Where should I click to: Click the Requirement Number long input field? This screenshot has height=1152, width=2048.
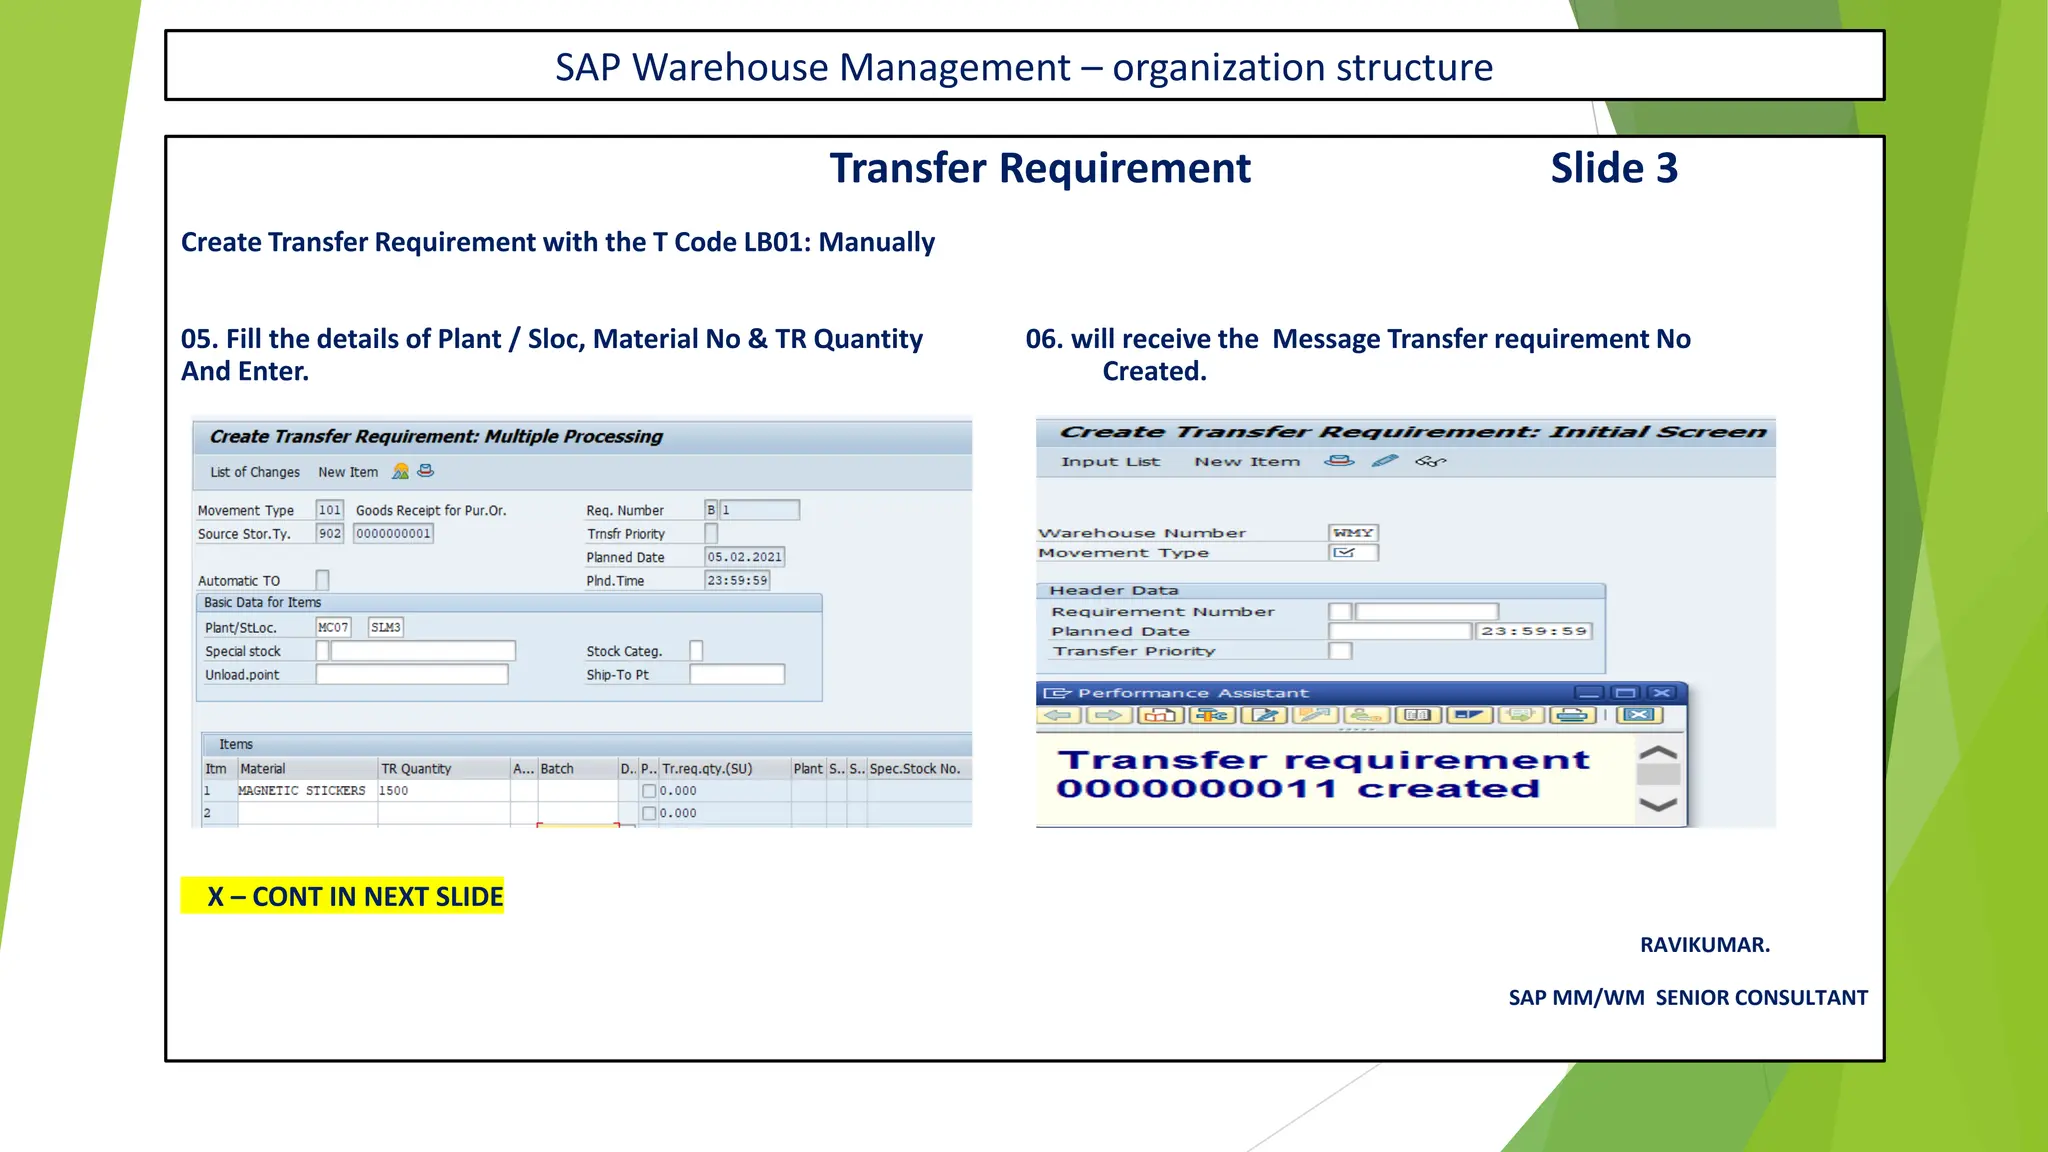(x=1427, y=612)
